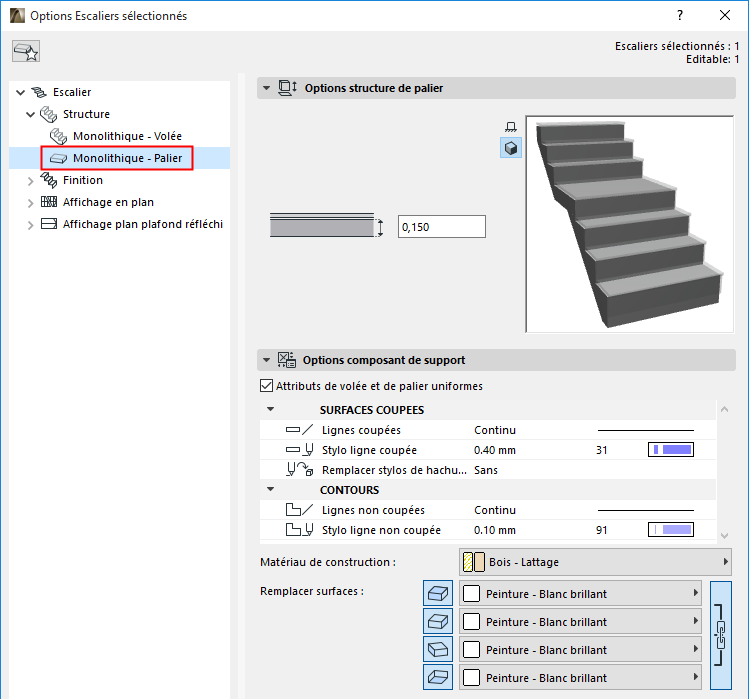Toggle fourth surface override button
Image resolution: width=749 pixels, height=699 pixels.
438,677
